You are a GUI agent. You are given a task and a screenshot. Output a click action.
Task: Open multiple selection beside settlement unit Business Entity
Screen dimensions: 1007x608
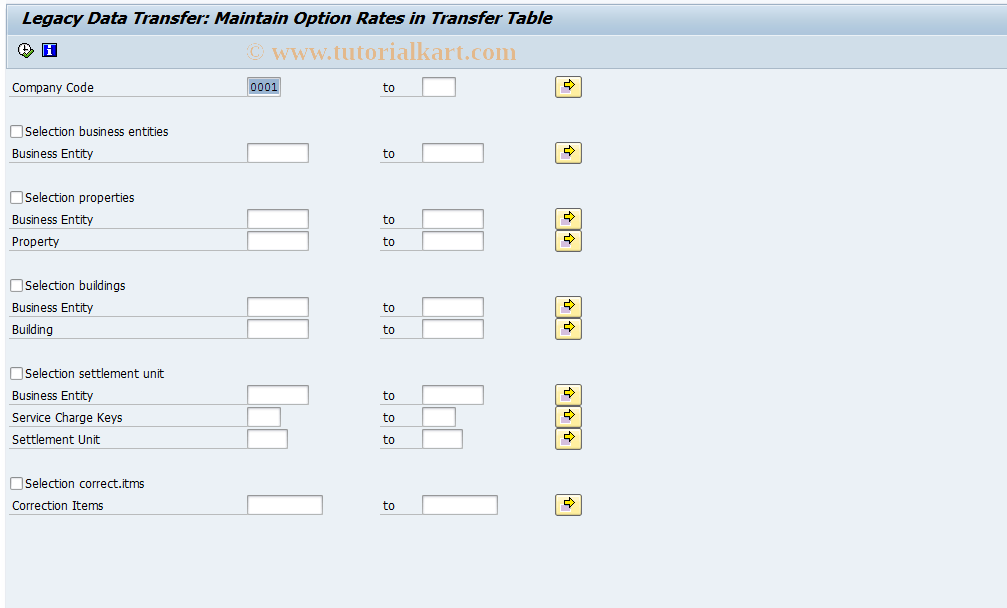(567, 394)
